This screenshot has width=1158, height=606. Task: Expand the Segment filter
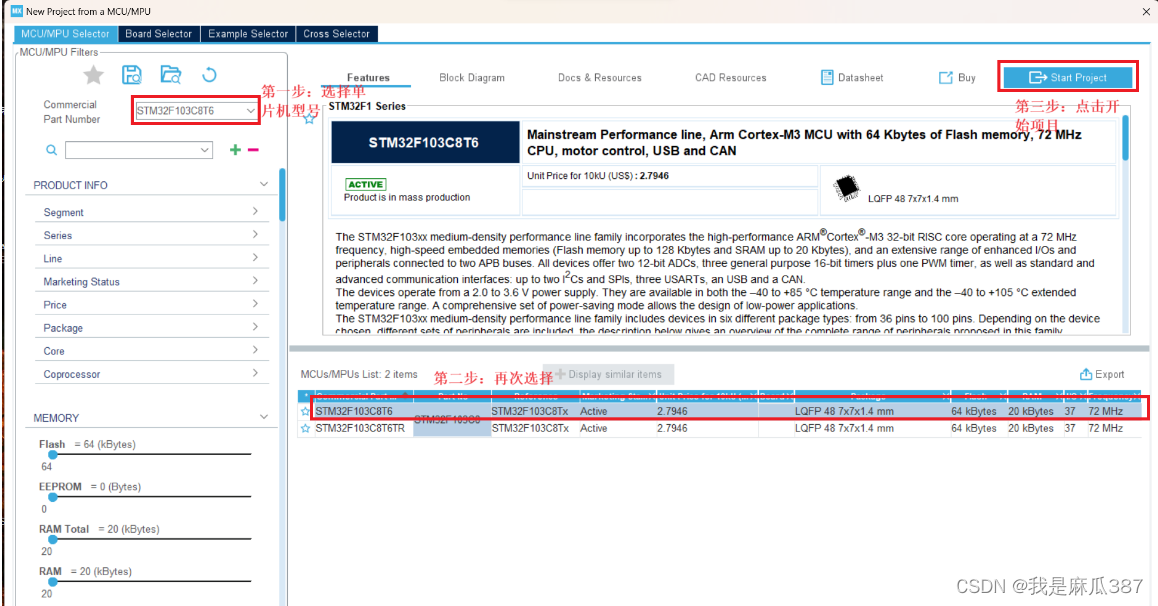pos(255,212)
